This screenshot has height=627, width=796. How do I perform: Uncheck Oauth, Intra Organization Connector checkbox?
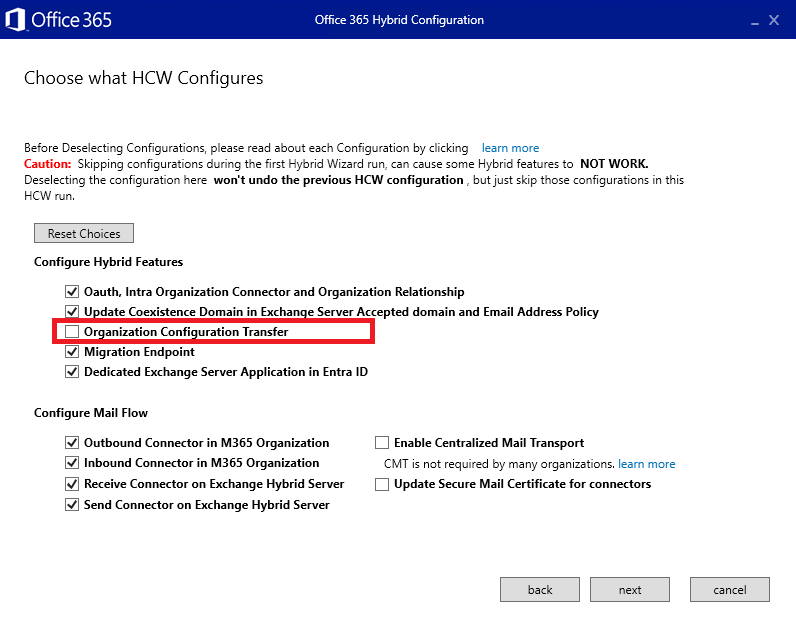[72, 291]
